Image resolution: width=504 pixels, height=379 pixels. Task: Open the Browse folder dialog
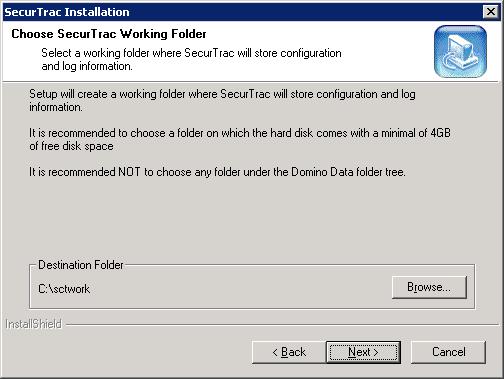point(429,287)
